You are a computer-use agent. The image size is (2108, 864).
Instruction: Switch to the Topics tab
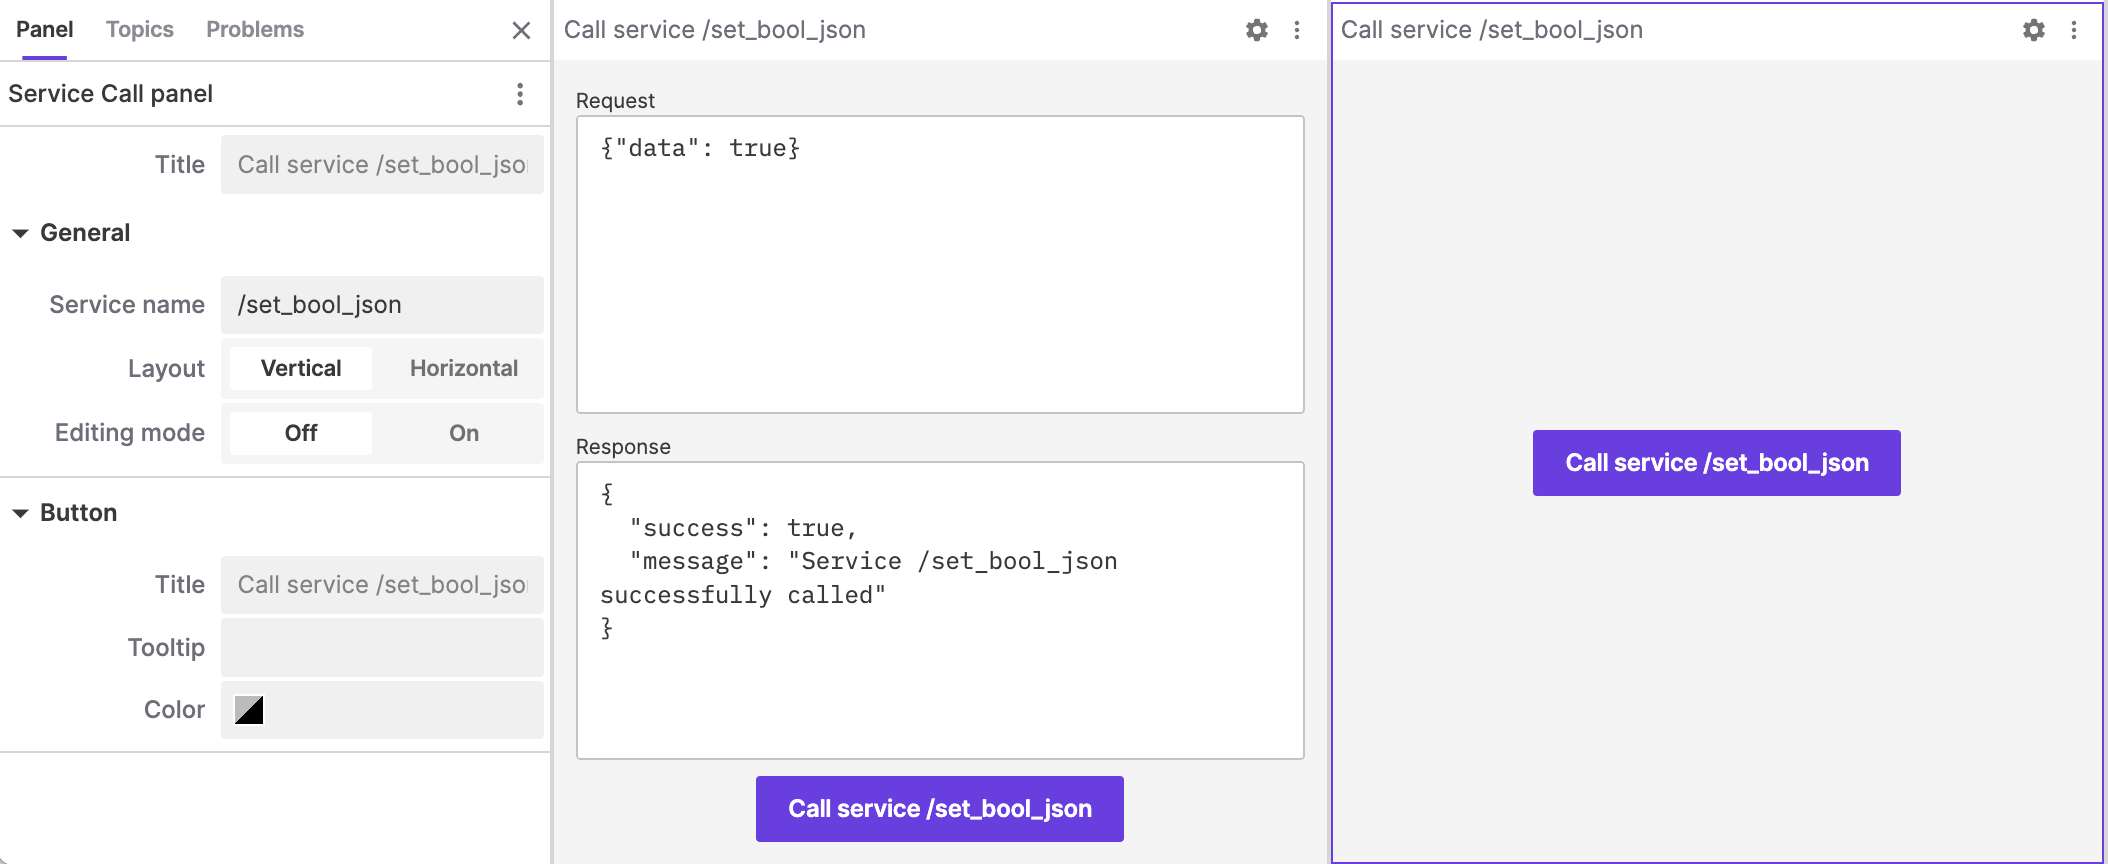[140, 30]
